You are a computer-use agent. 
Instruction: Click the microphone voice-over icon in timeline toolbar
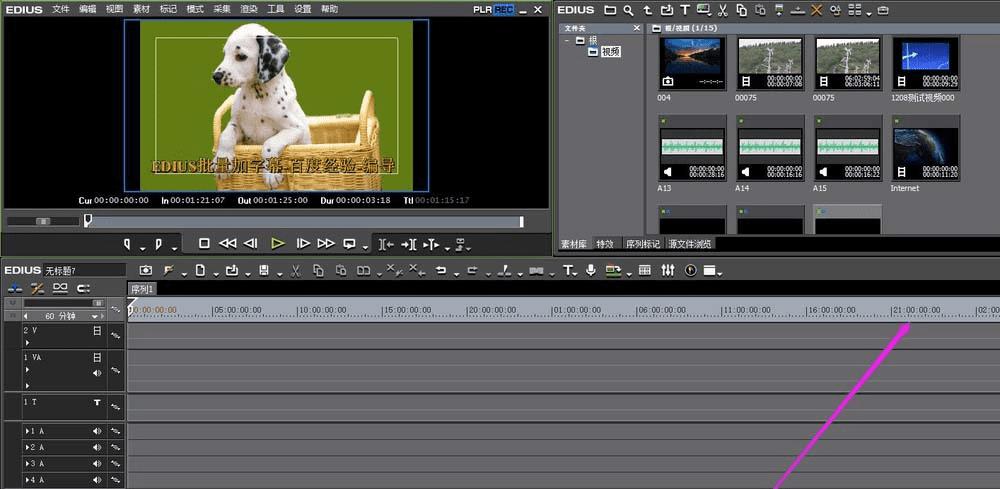[591, 270]
